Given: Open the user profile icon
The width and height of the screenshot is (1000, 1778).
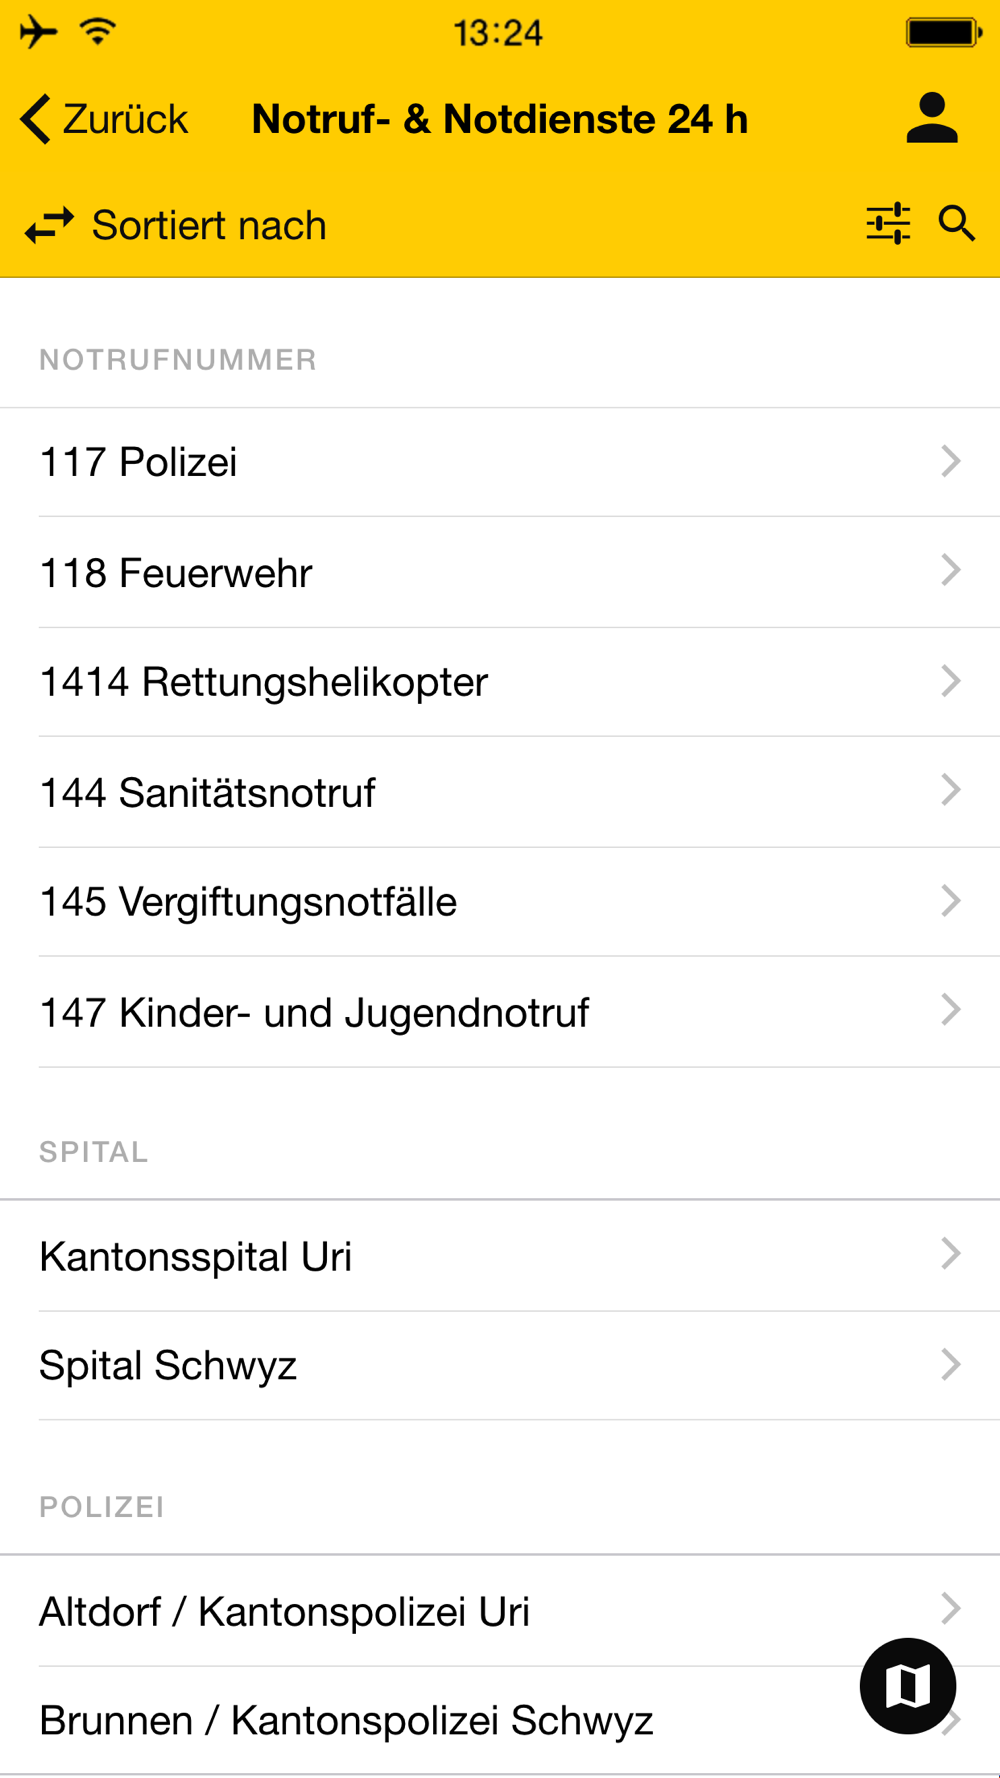Looking at the screenshot, I should (932, 118).
